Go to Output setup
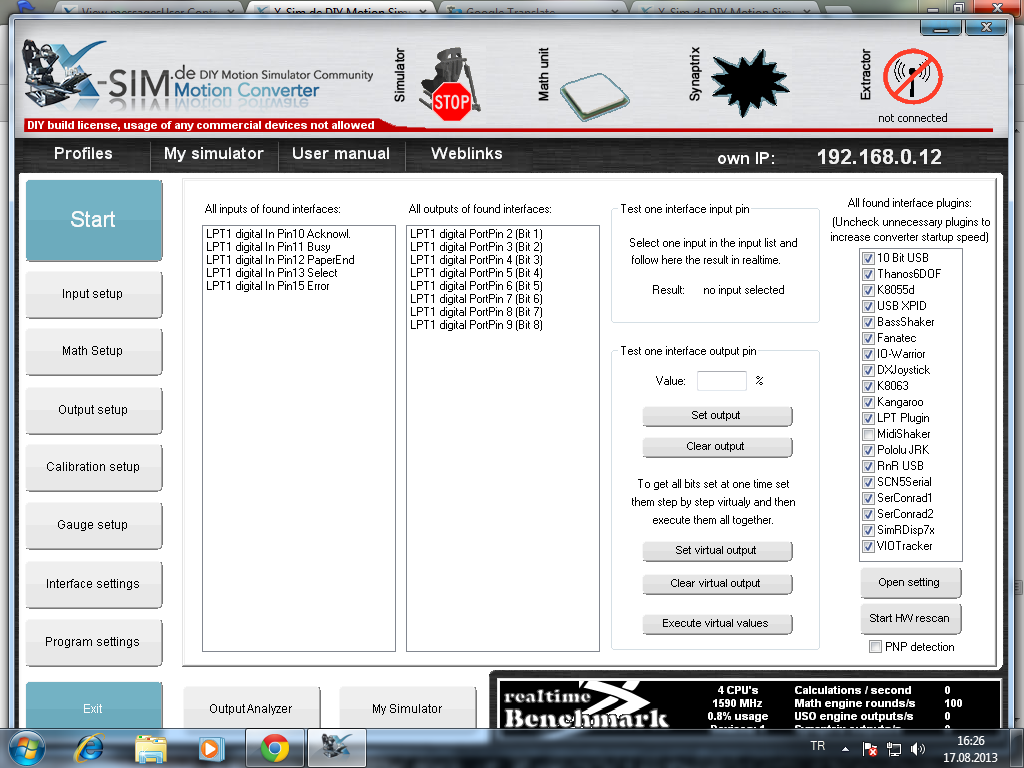The image size is (1024, 768). click(93, 409)
